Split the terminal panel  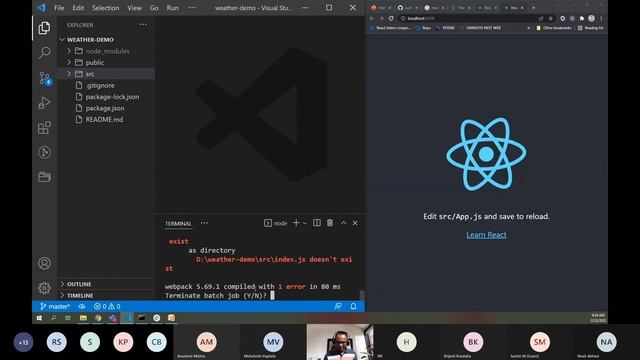[x=317, y=223]
